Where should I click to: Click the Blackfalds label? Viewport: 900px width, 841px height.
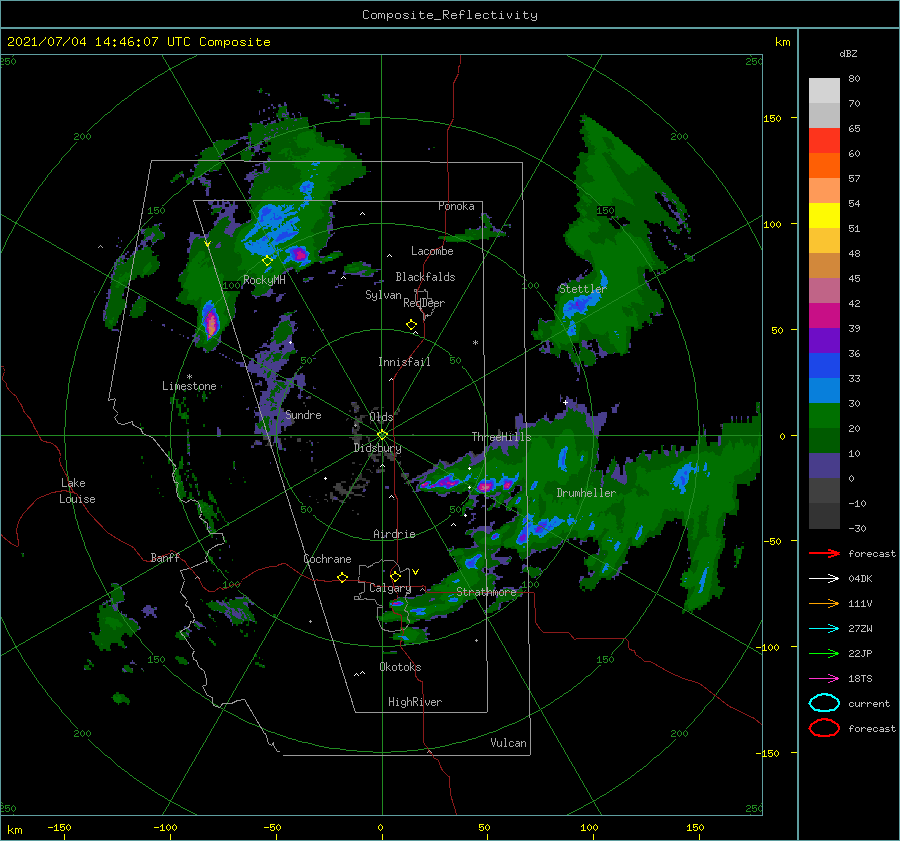[x=425, y=277]
